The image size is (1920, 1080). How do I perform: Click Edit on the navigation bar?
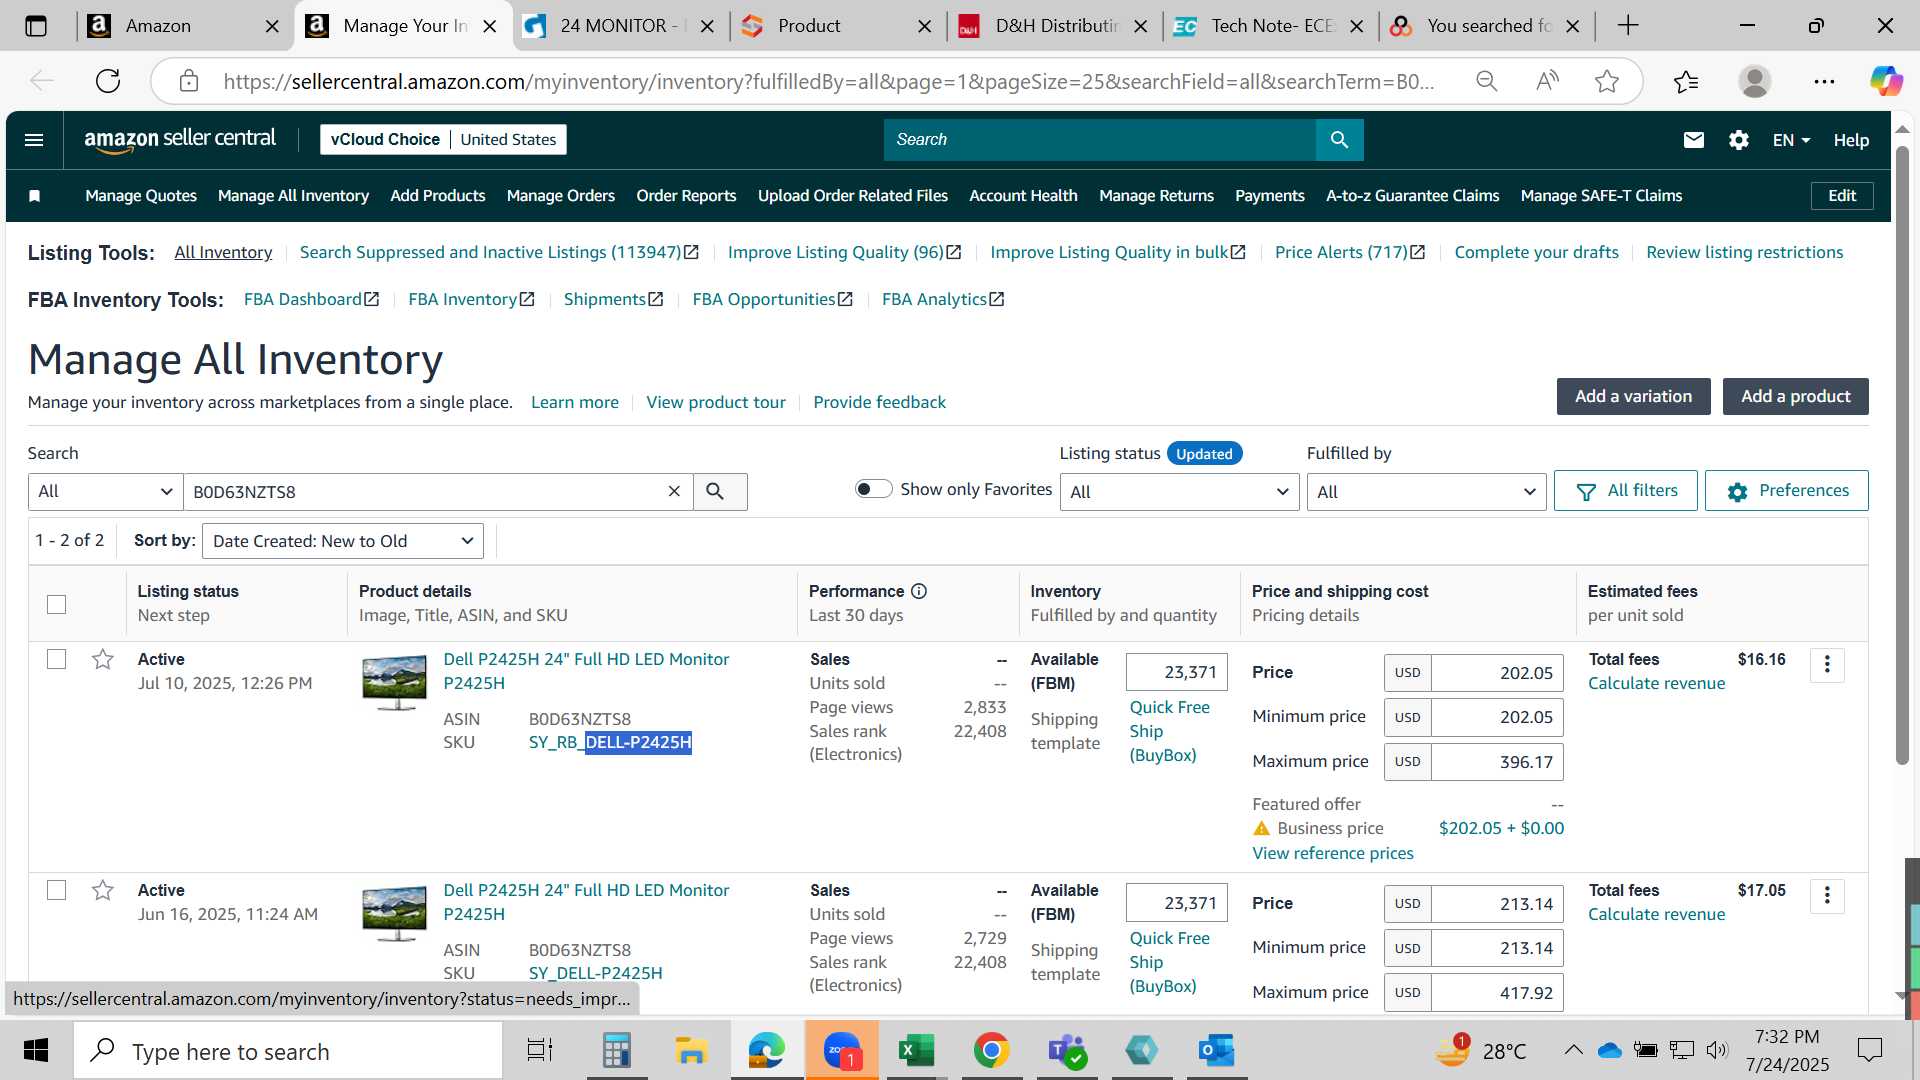click(1842, 196)
